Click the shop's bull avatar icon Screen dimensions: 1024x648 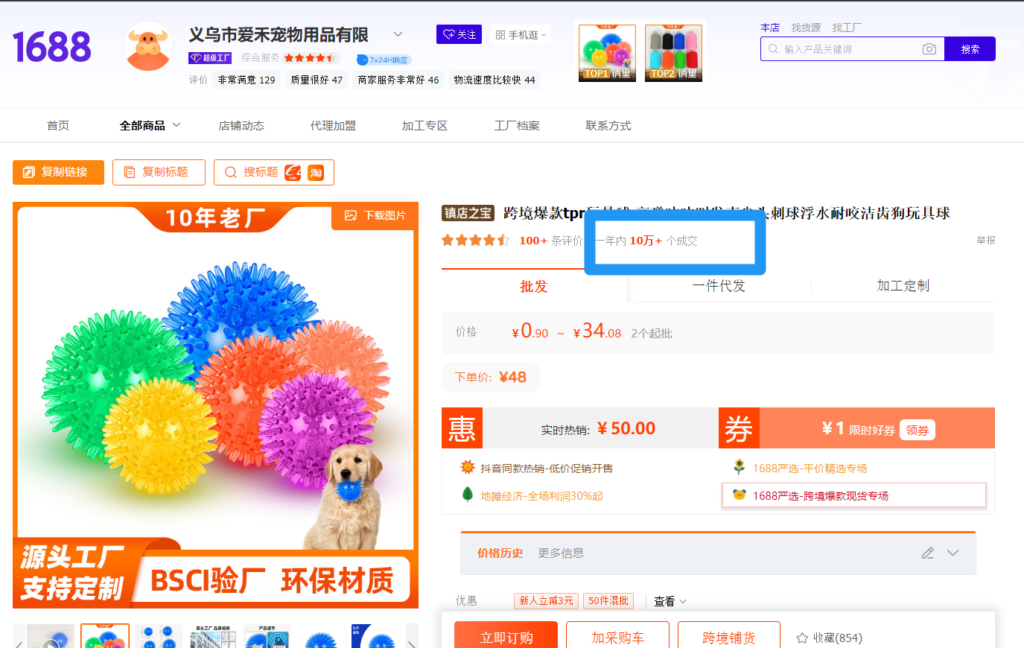tap(148, 47)
